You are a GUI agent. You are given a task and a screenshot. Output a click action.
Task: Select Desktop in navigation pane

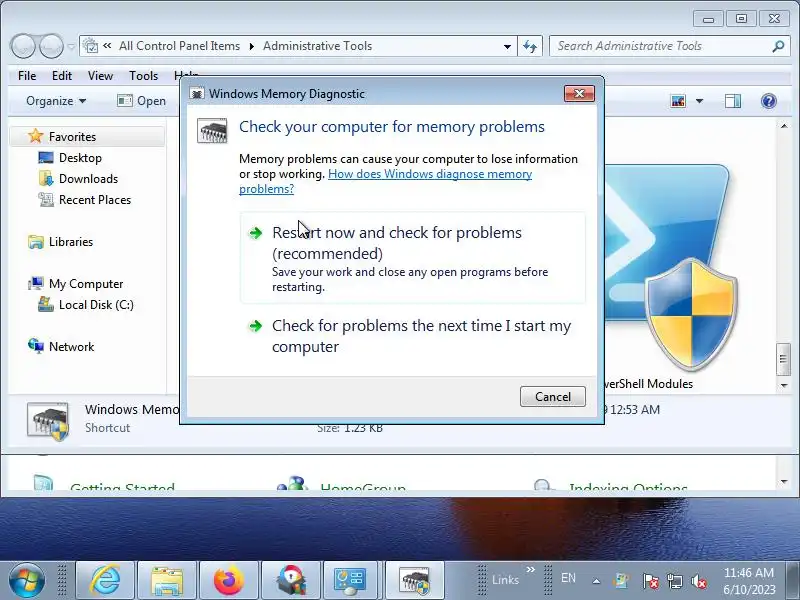tap(80, 158)
